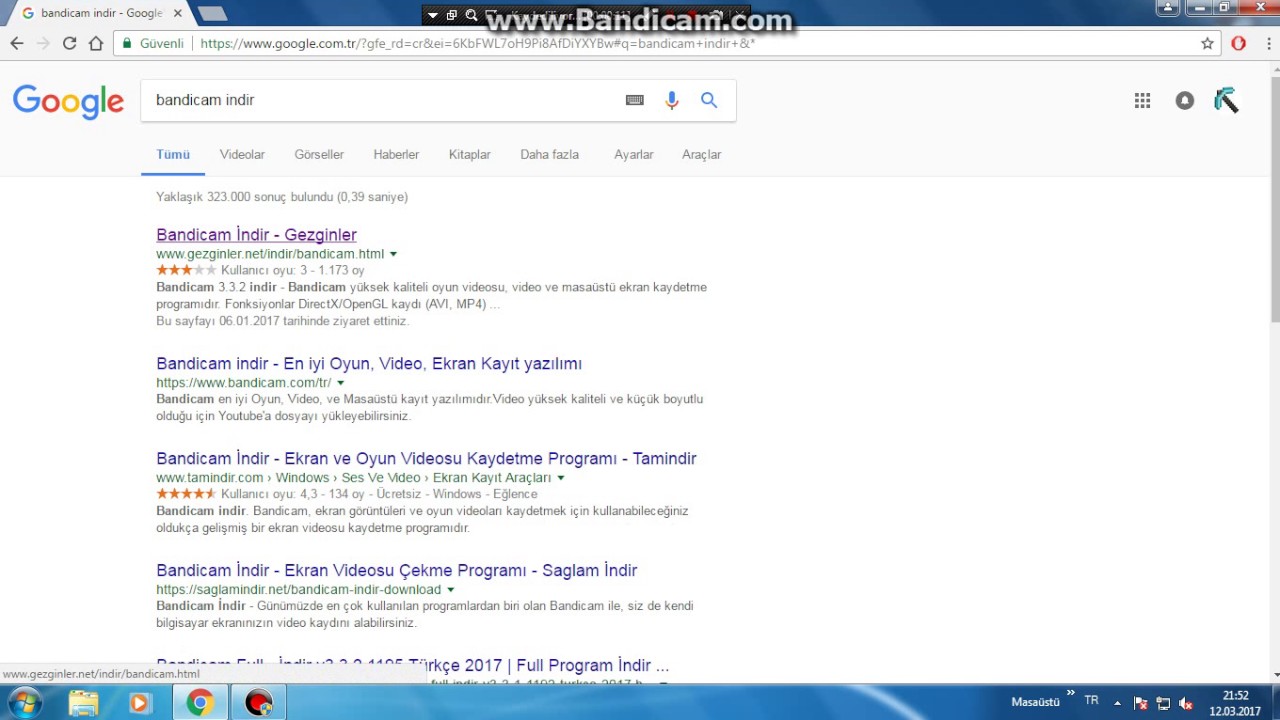Switch to the Videolar tab

(242, 154)
